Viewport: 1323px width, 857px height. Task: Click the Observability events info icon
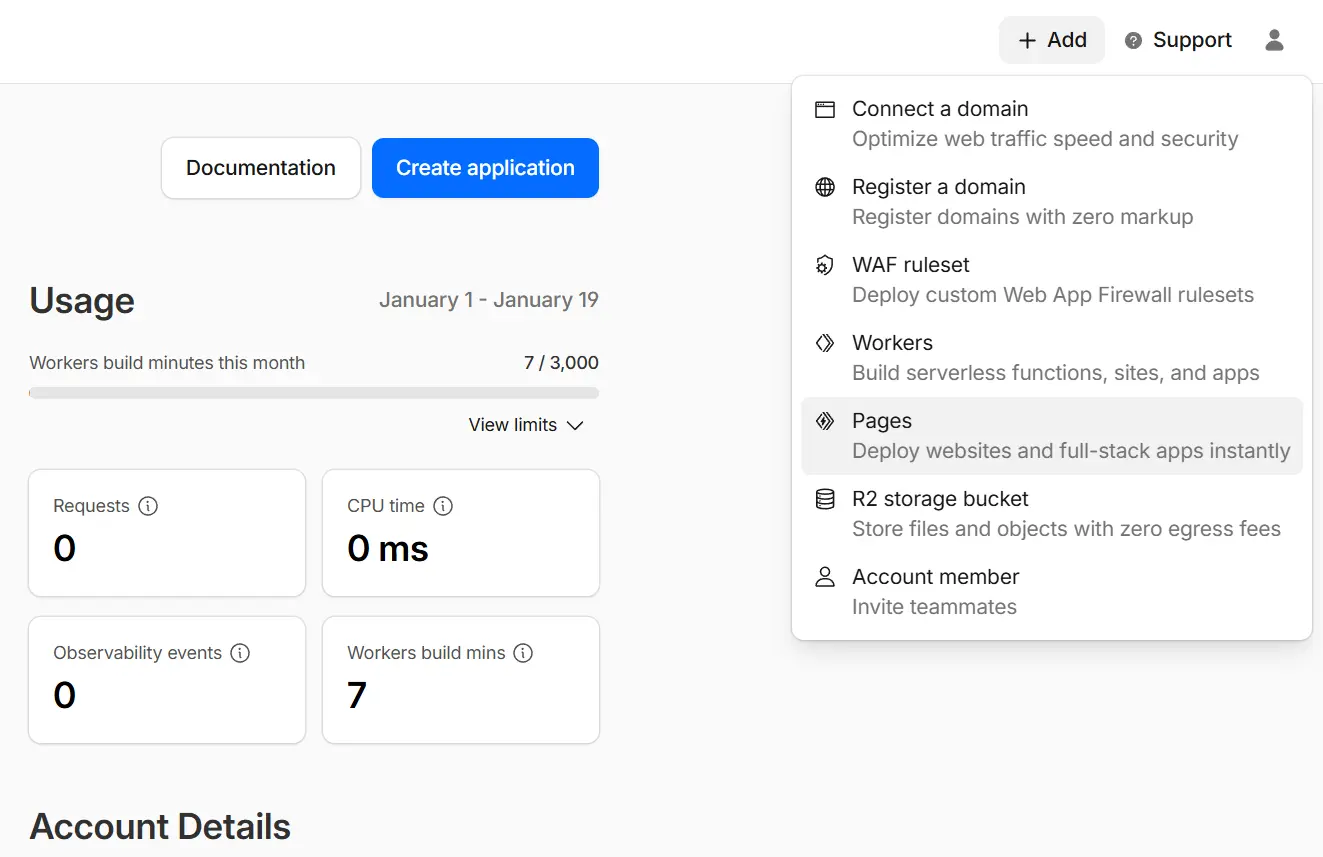240,653
